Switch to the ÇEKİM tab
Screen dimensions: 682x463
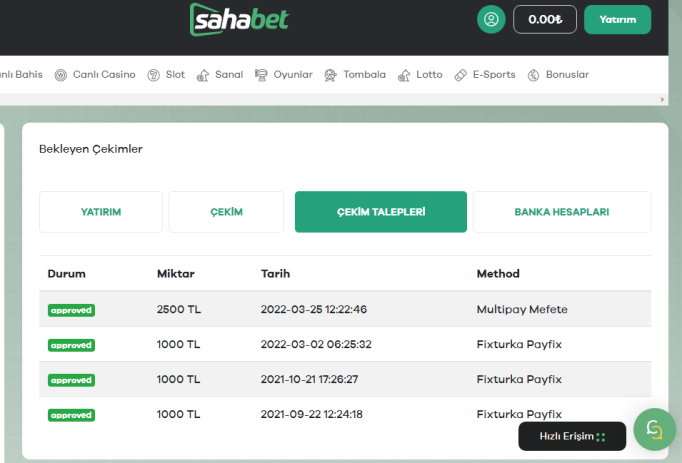tap(227, 212)
